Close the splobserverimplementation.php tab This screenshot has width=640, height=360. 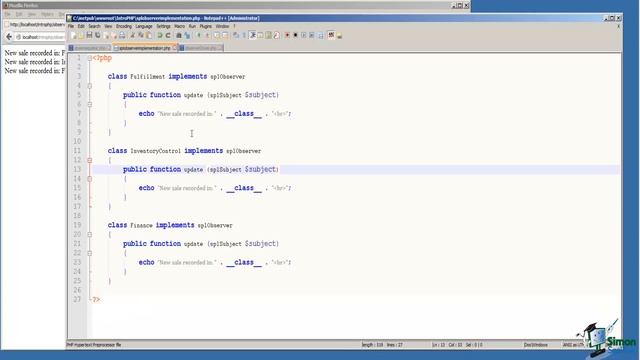(x=174, y=48)
